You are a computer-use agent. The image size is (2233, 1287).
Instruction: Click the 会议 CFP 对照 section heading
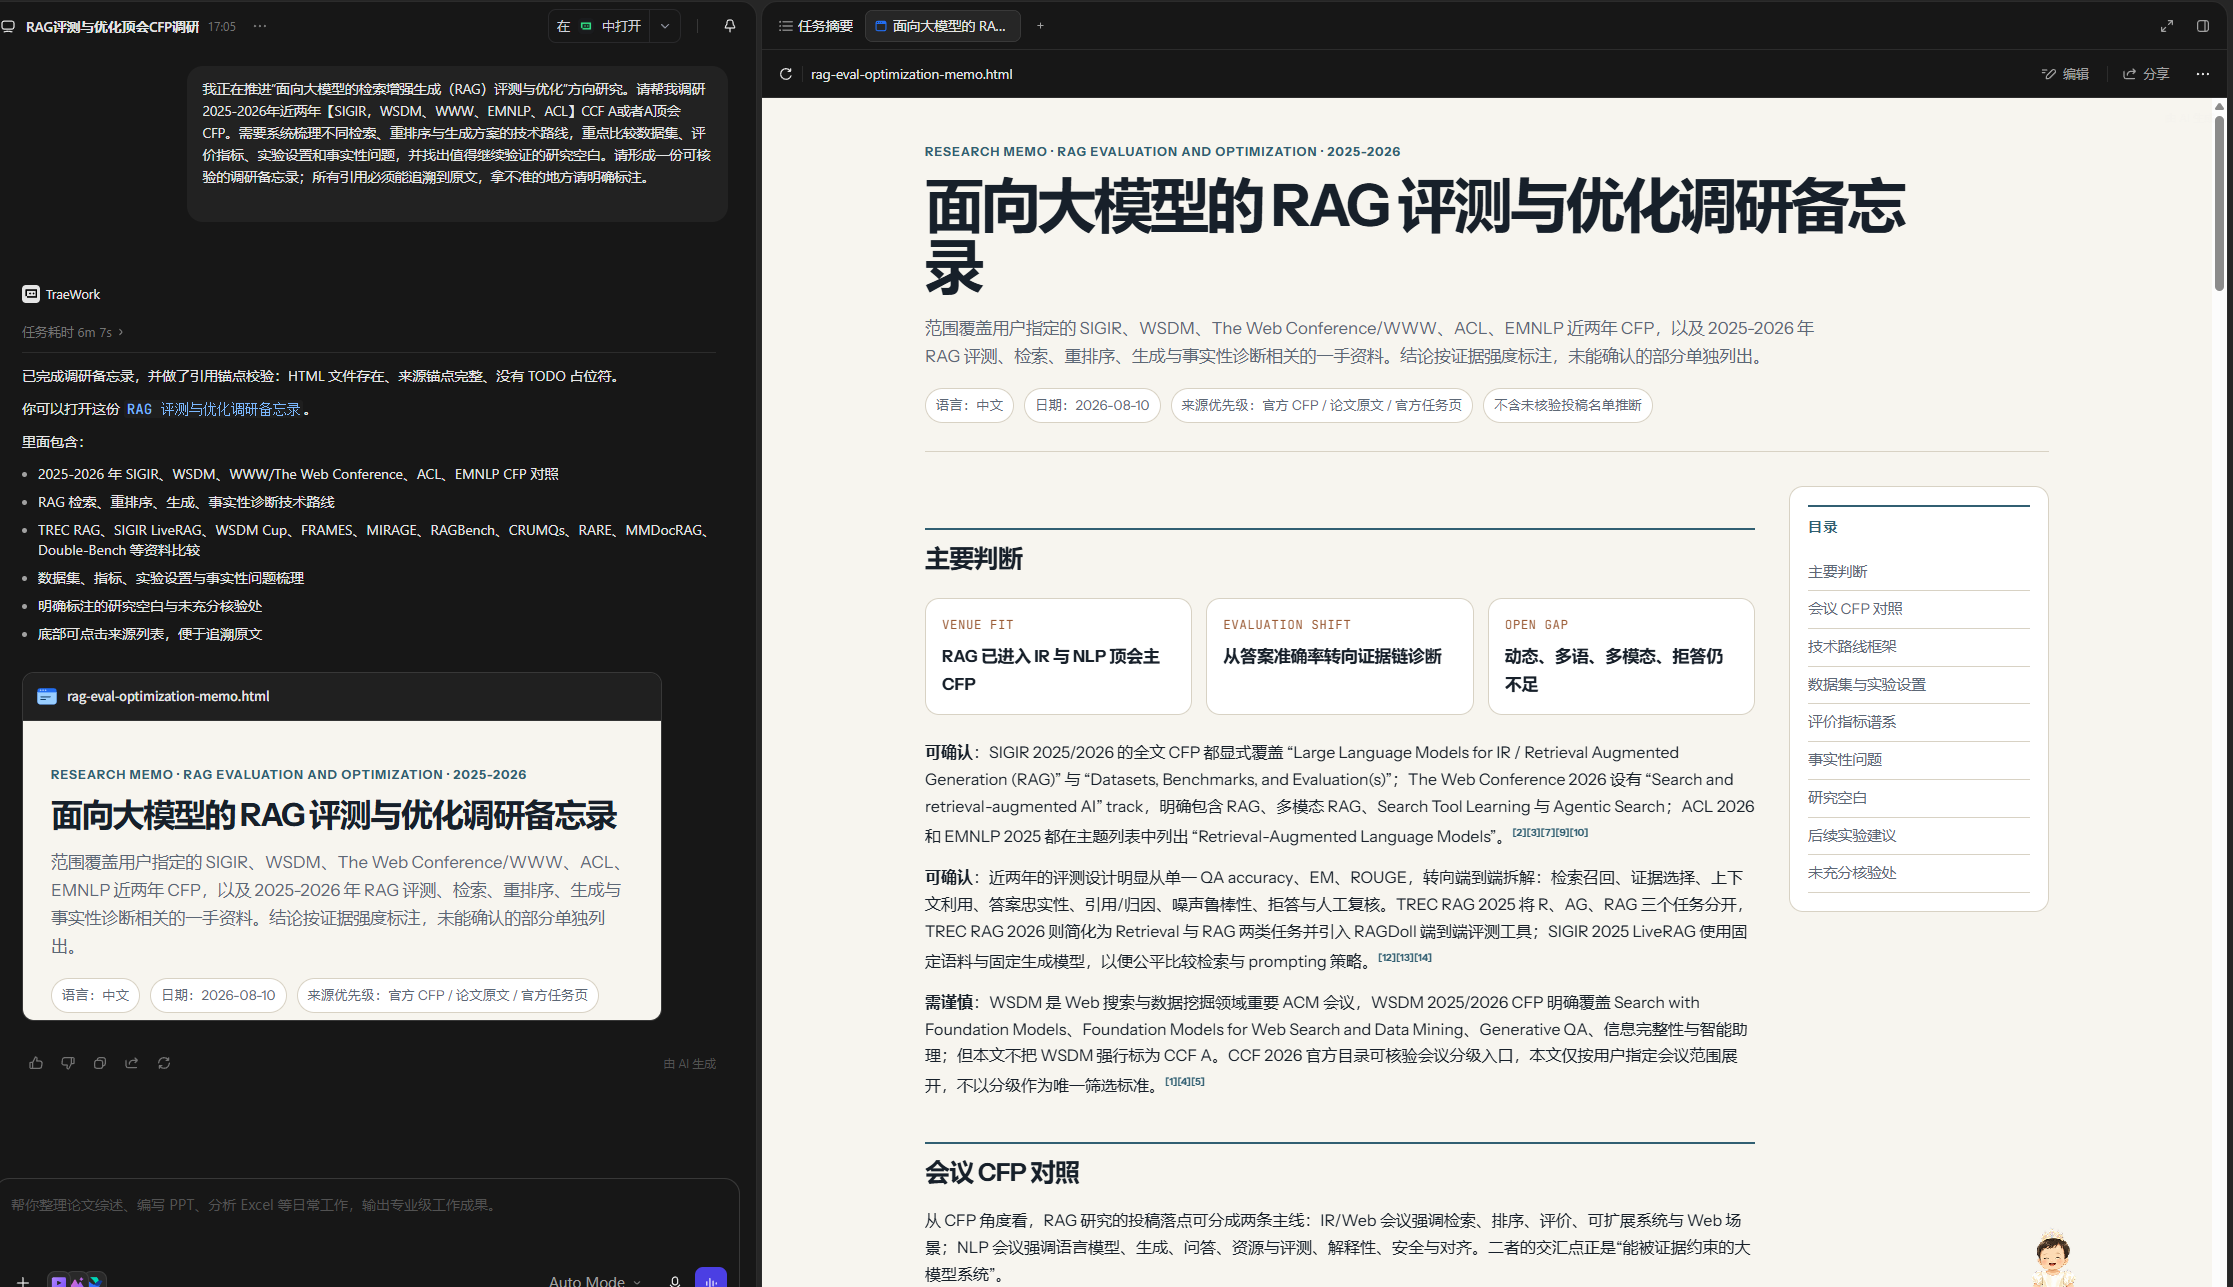coord(1002,1173)
